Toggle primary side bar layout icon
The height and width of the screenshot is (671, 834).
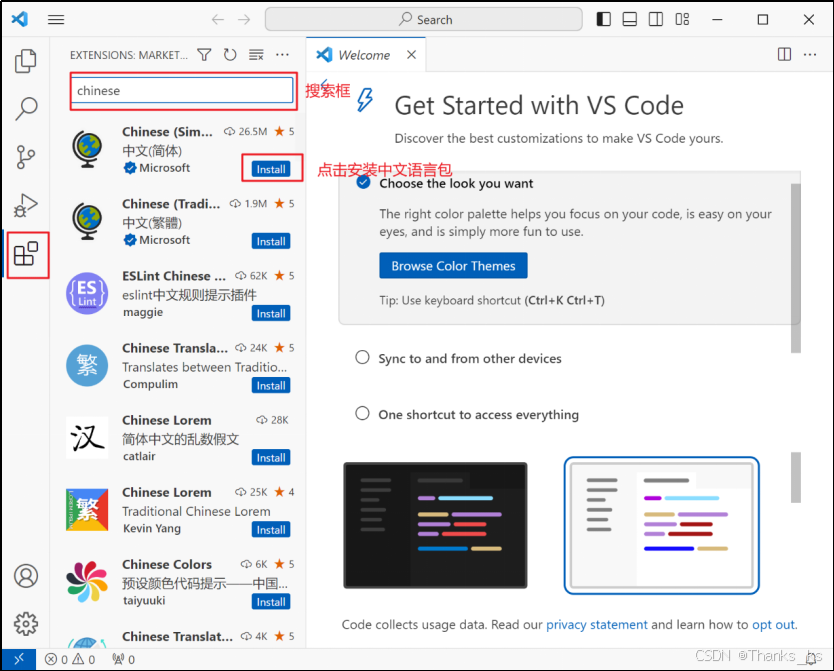click(x=604, y=20)
